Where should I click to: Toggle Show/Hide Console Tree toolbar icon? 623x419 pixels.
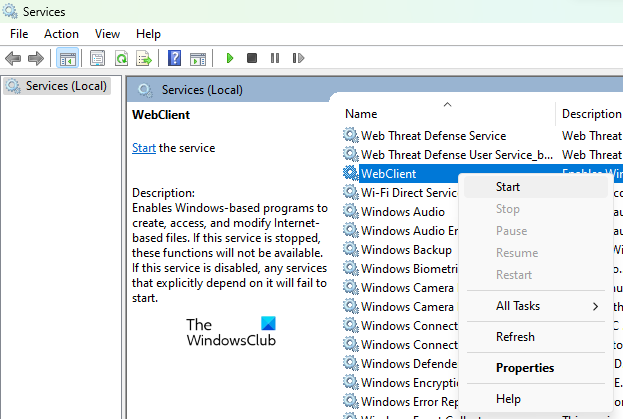coord(67,58)
